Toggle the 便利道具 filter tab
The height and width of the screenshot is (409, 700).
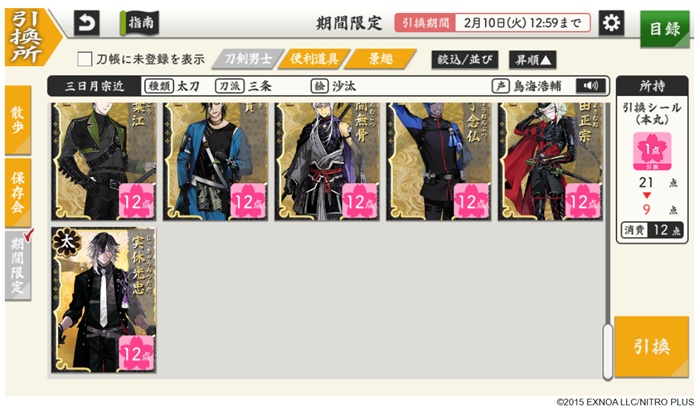click(314, 59)
